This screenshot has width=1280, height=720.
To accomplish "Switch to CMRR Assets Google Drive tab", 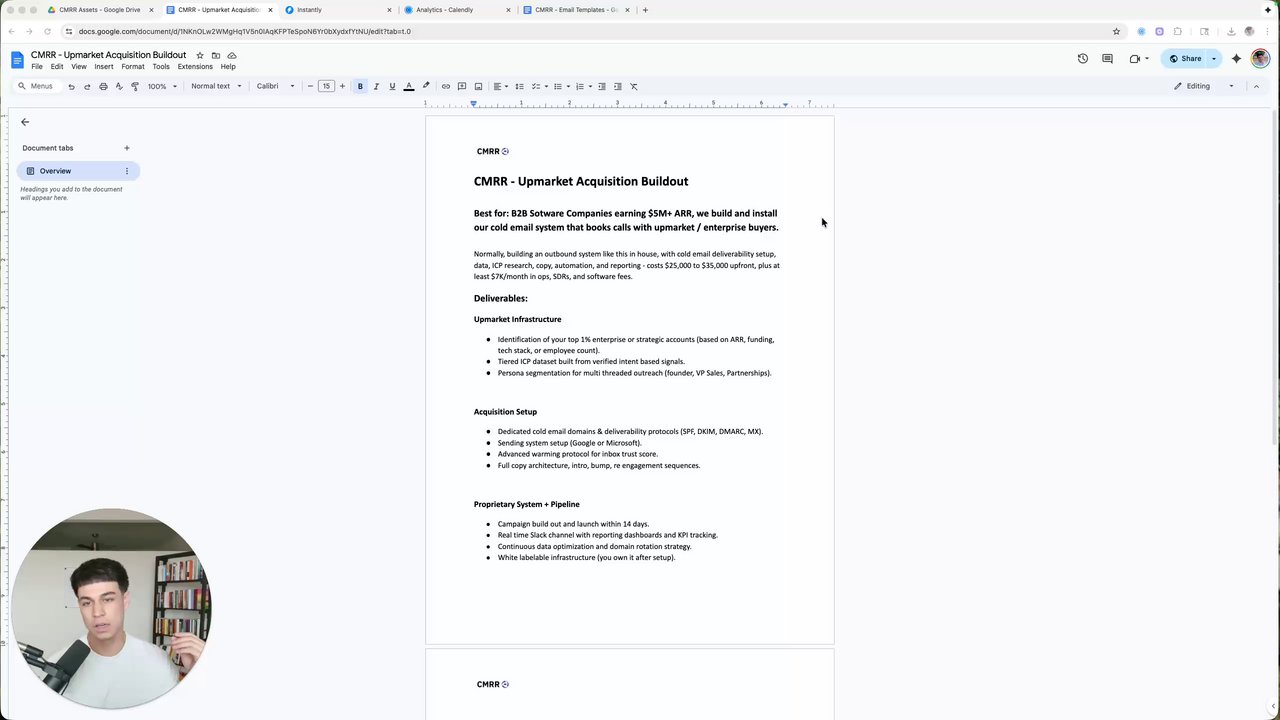I will point(100,10).
